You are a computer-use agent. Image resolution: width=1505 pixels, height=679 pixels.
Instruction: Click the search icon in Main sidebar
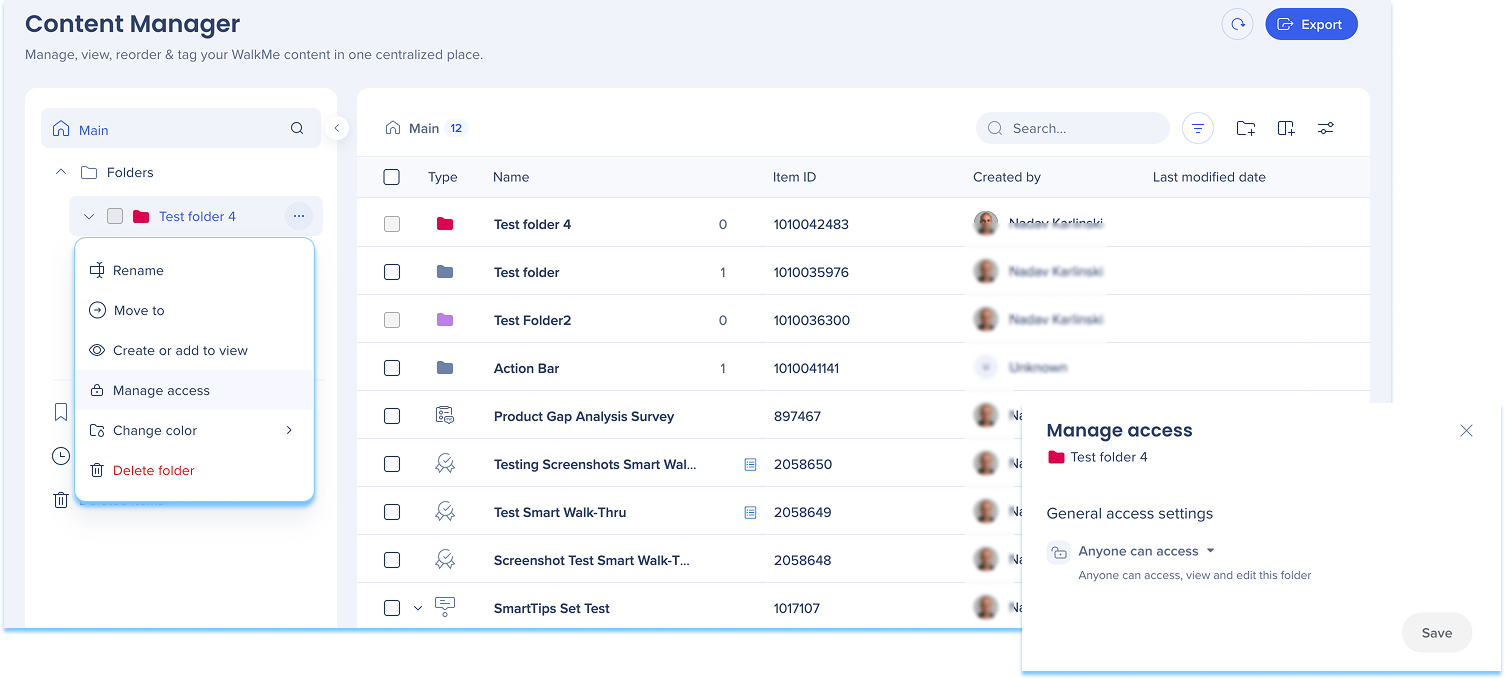point(297,129)
